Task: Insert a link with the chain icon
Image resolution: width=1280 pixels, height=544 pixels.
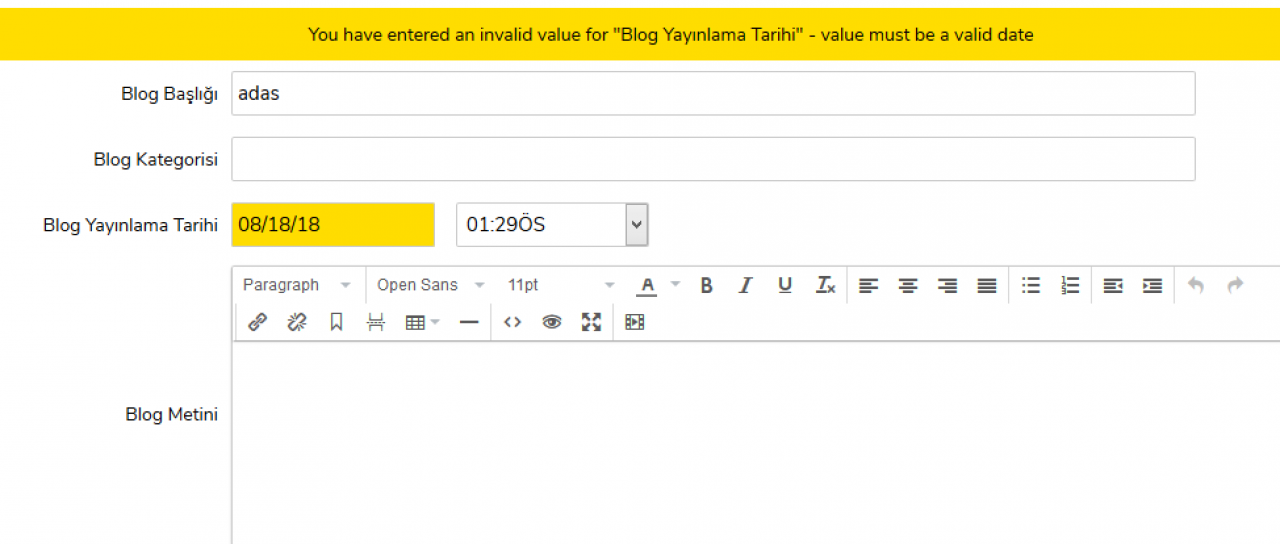Action: (x=257, y=322)
